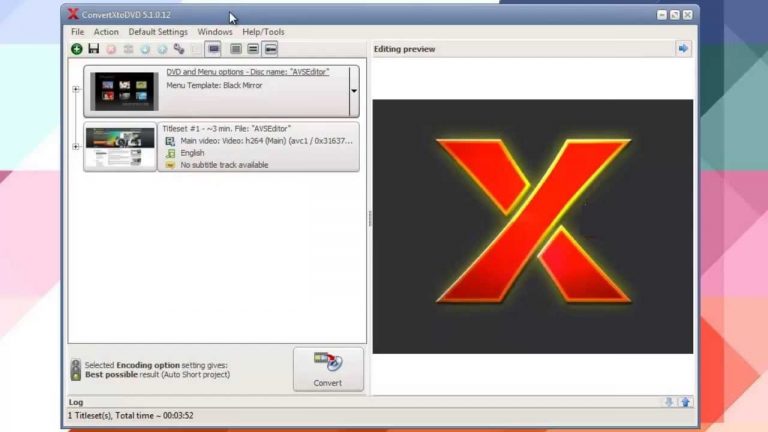
Task: Click the total time status bar text
Action: [x=130, y=416]
